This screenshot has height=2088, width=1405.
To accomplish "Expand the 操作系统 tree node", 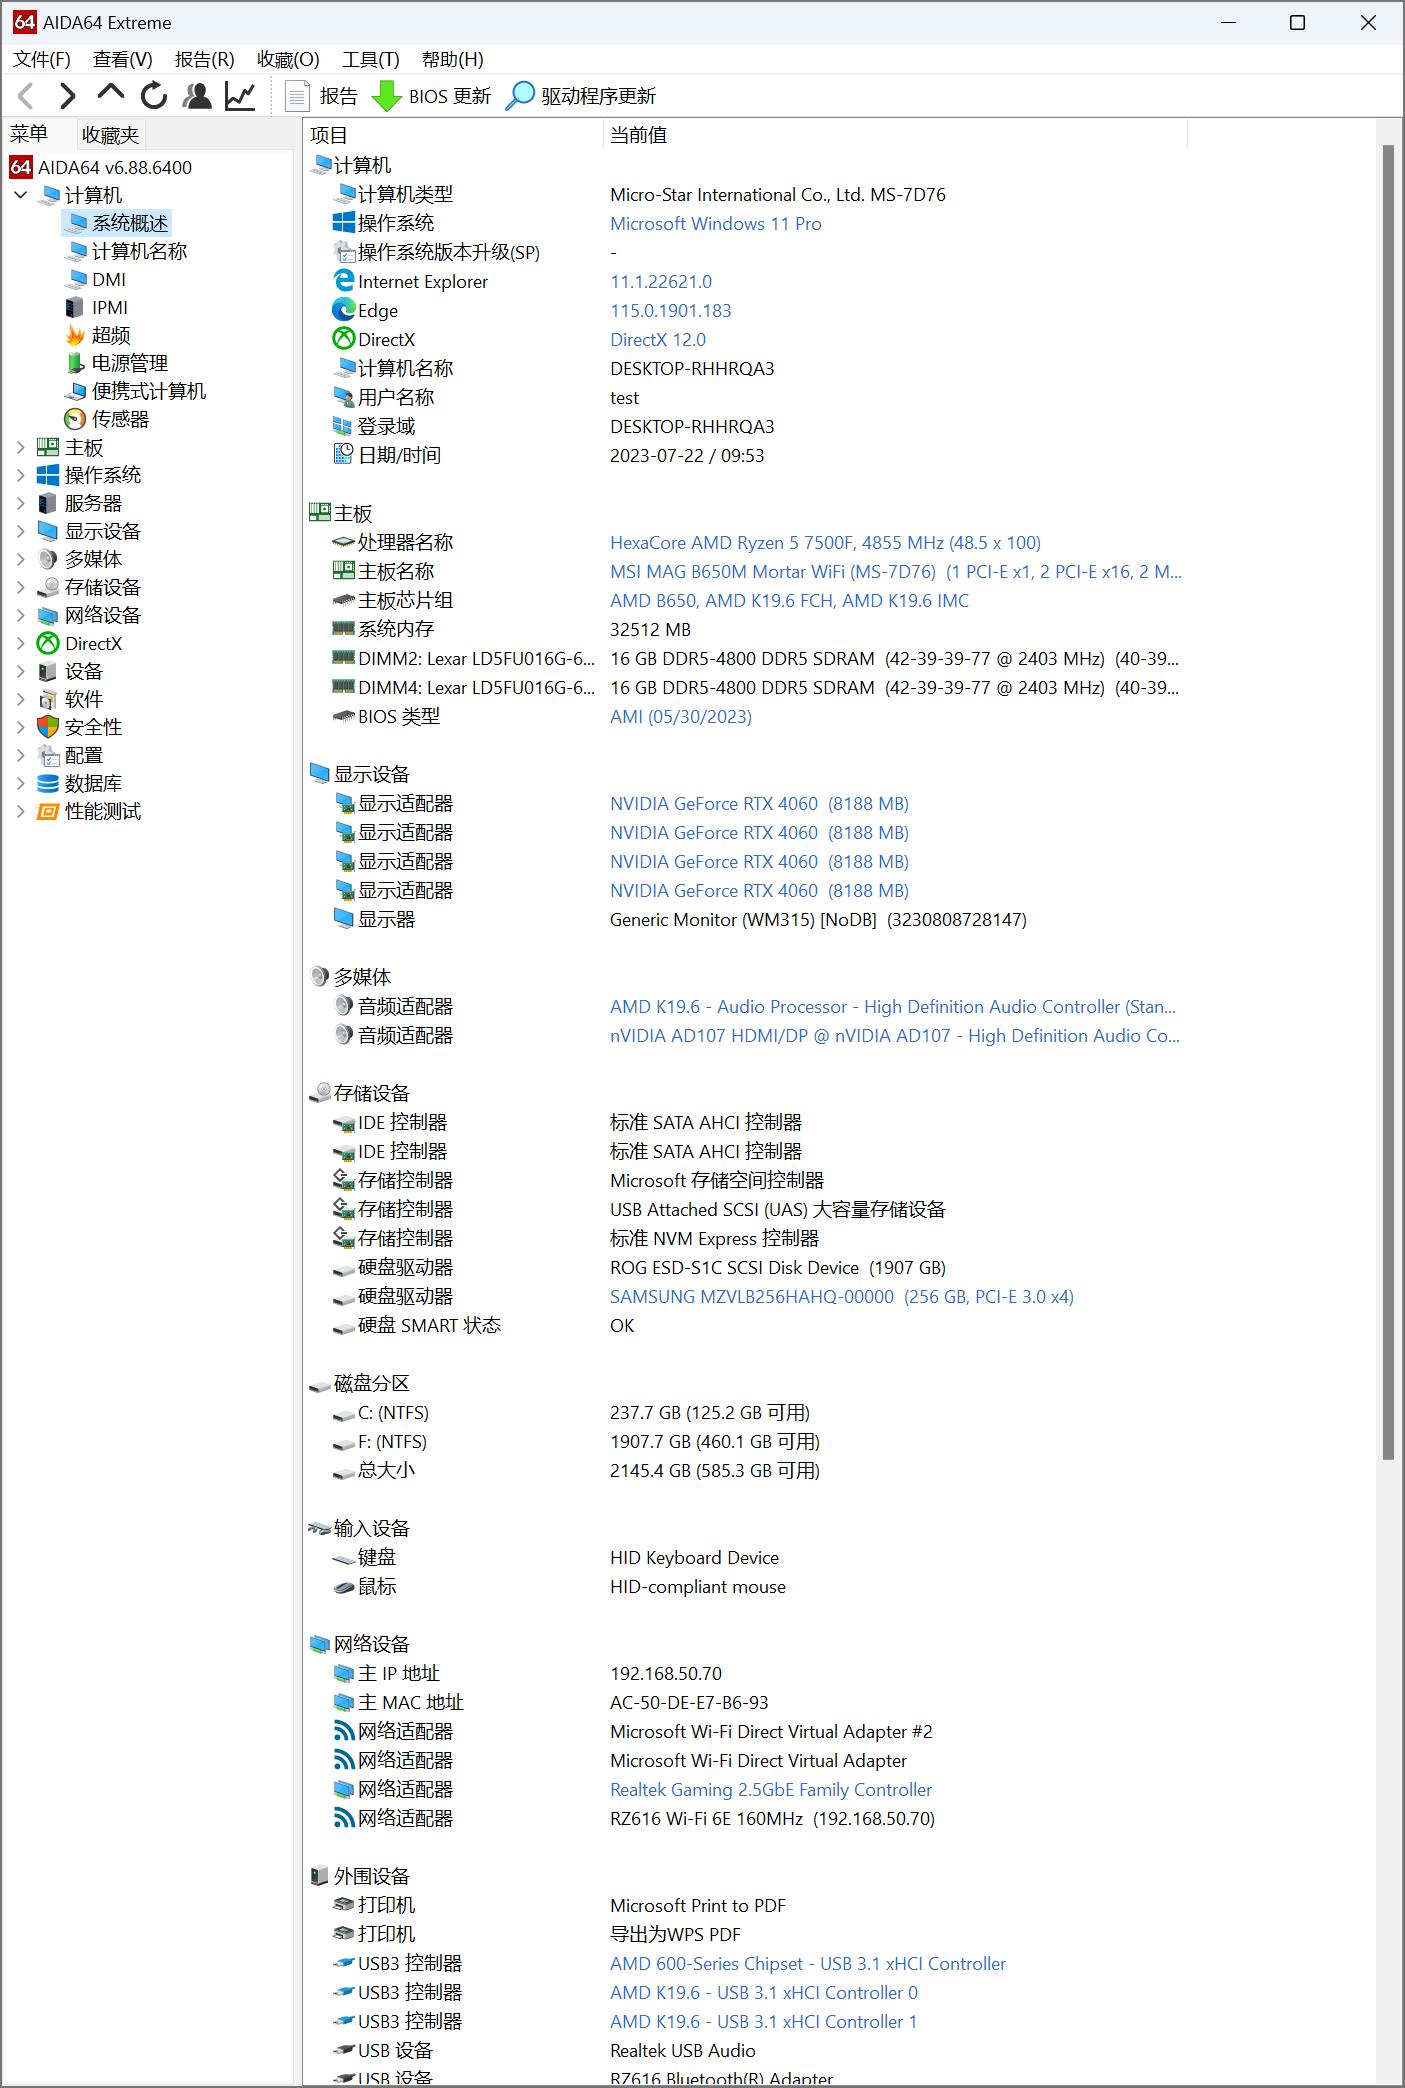I will [20, 475].
